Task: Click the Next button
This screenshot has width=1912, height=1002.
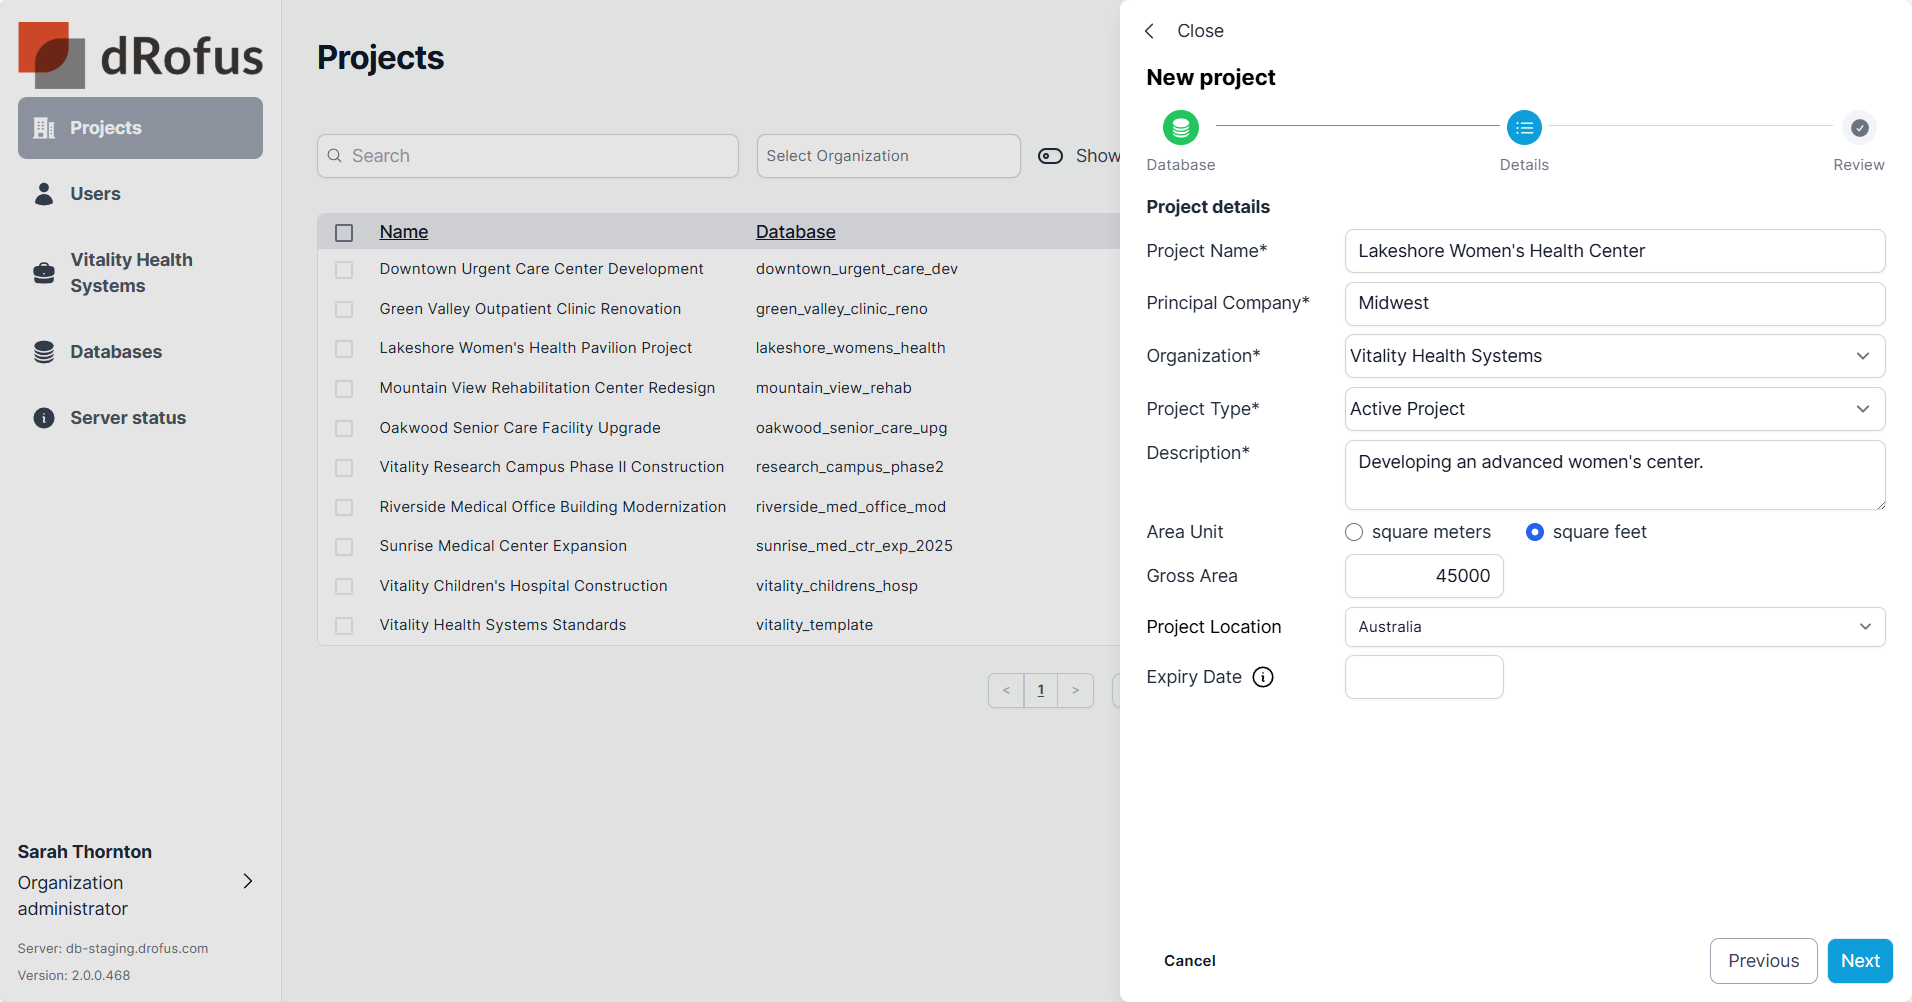Action: tap(1859, 961)
